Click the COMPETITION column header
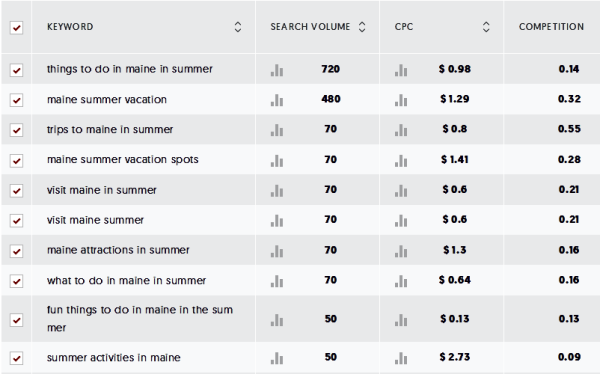 (x=551, y=27)
